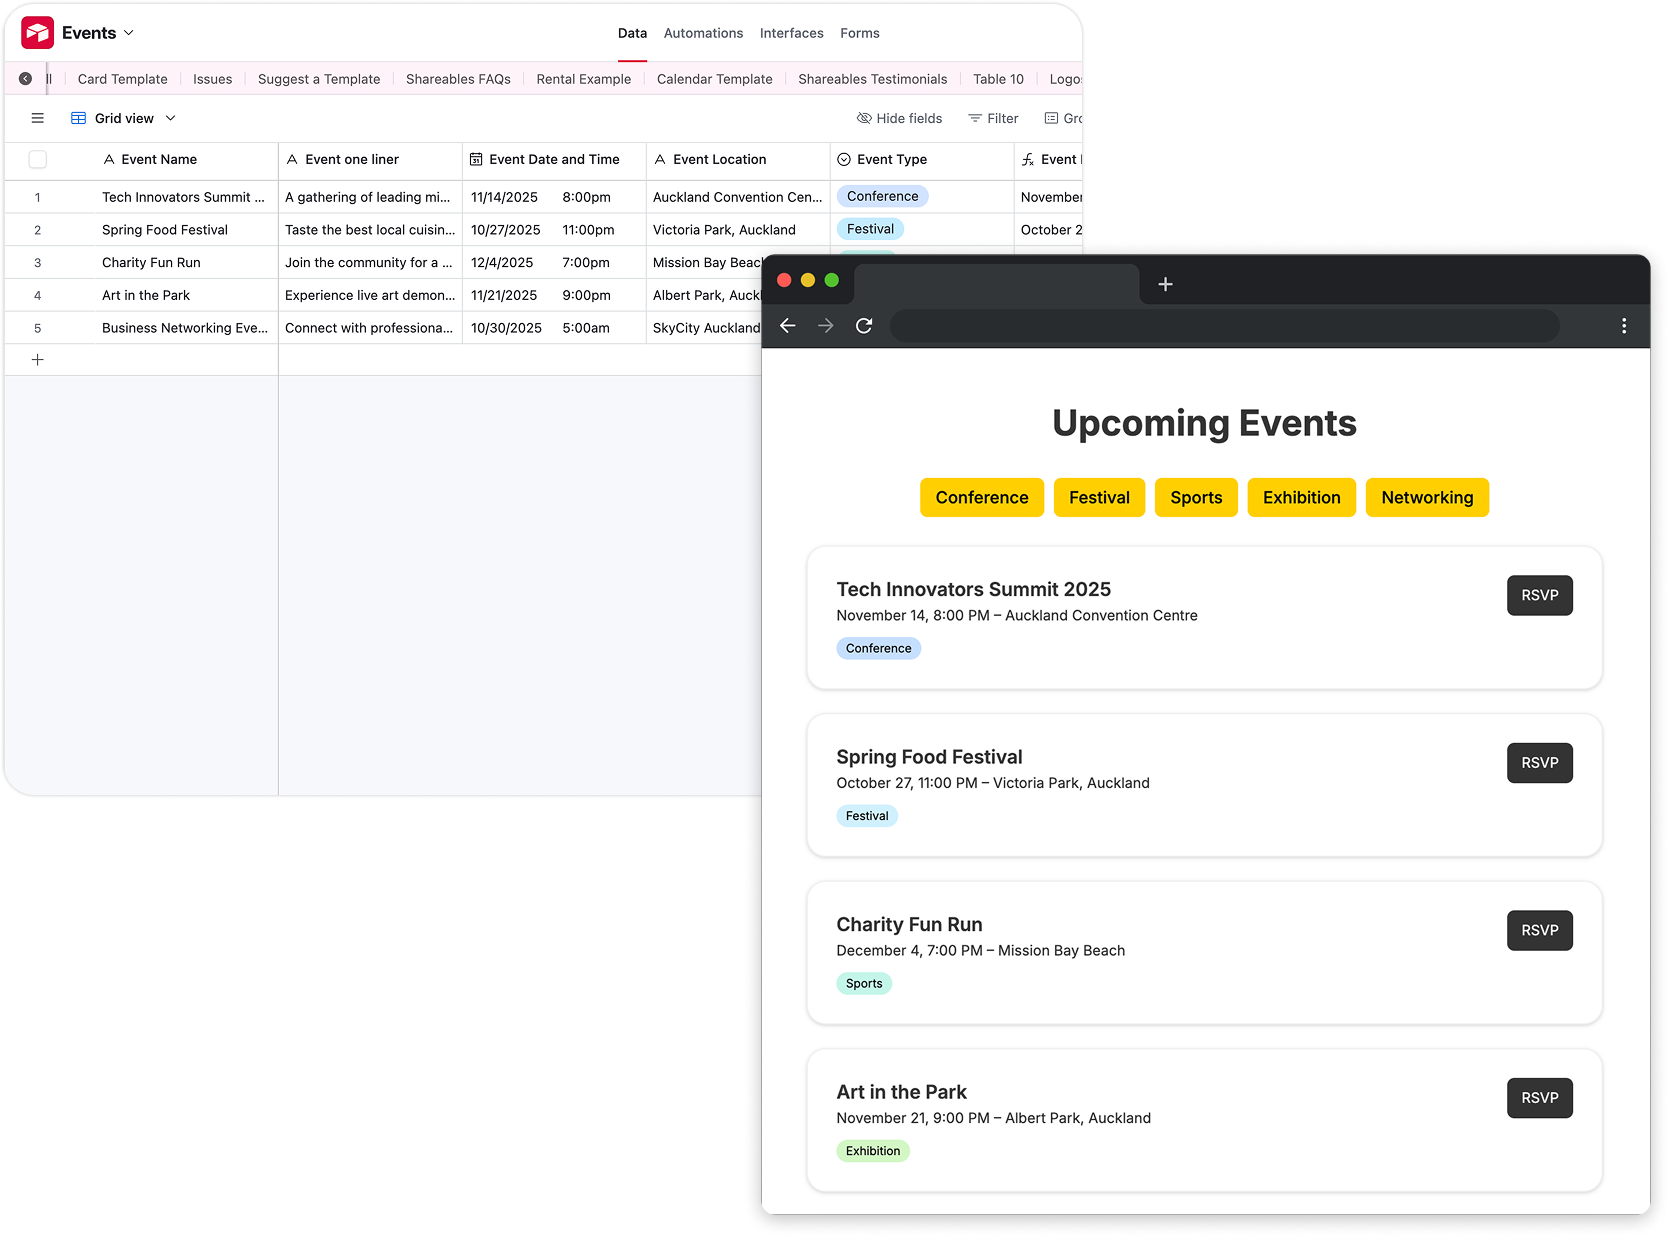Click the browser address bar
The height and width of the screenshot is (1239, 1671).
tap(1224, 326)
